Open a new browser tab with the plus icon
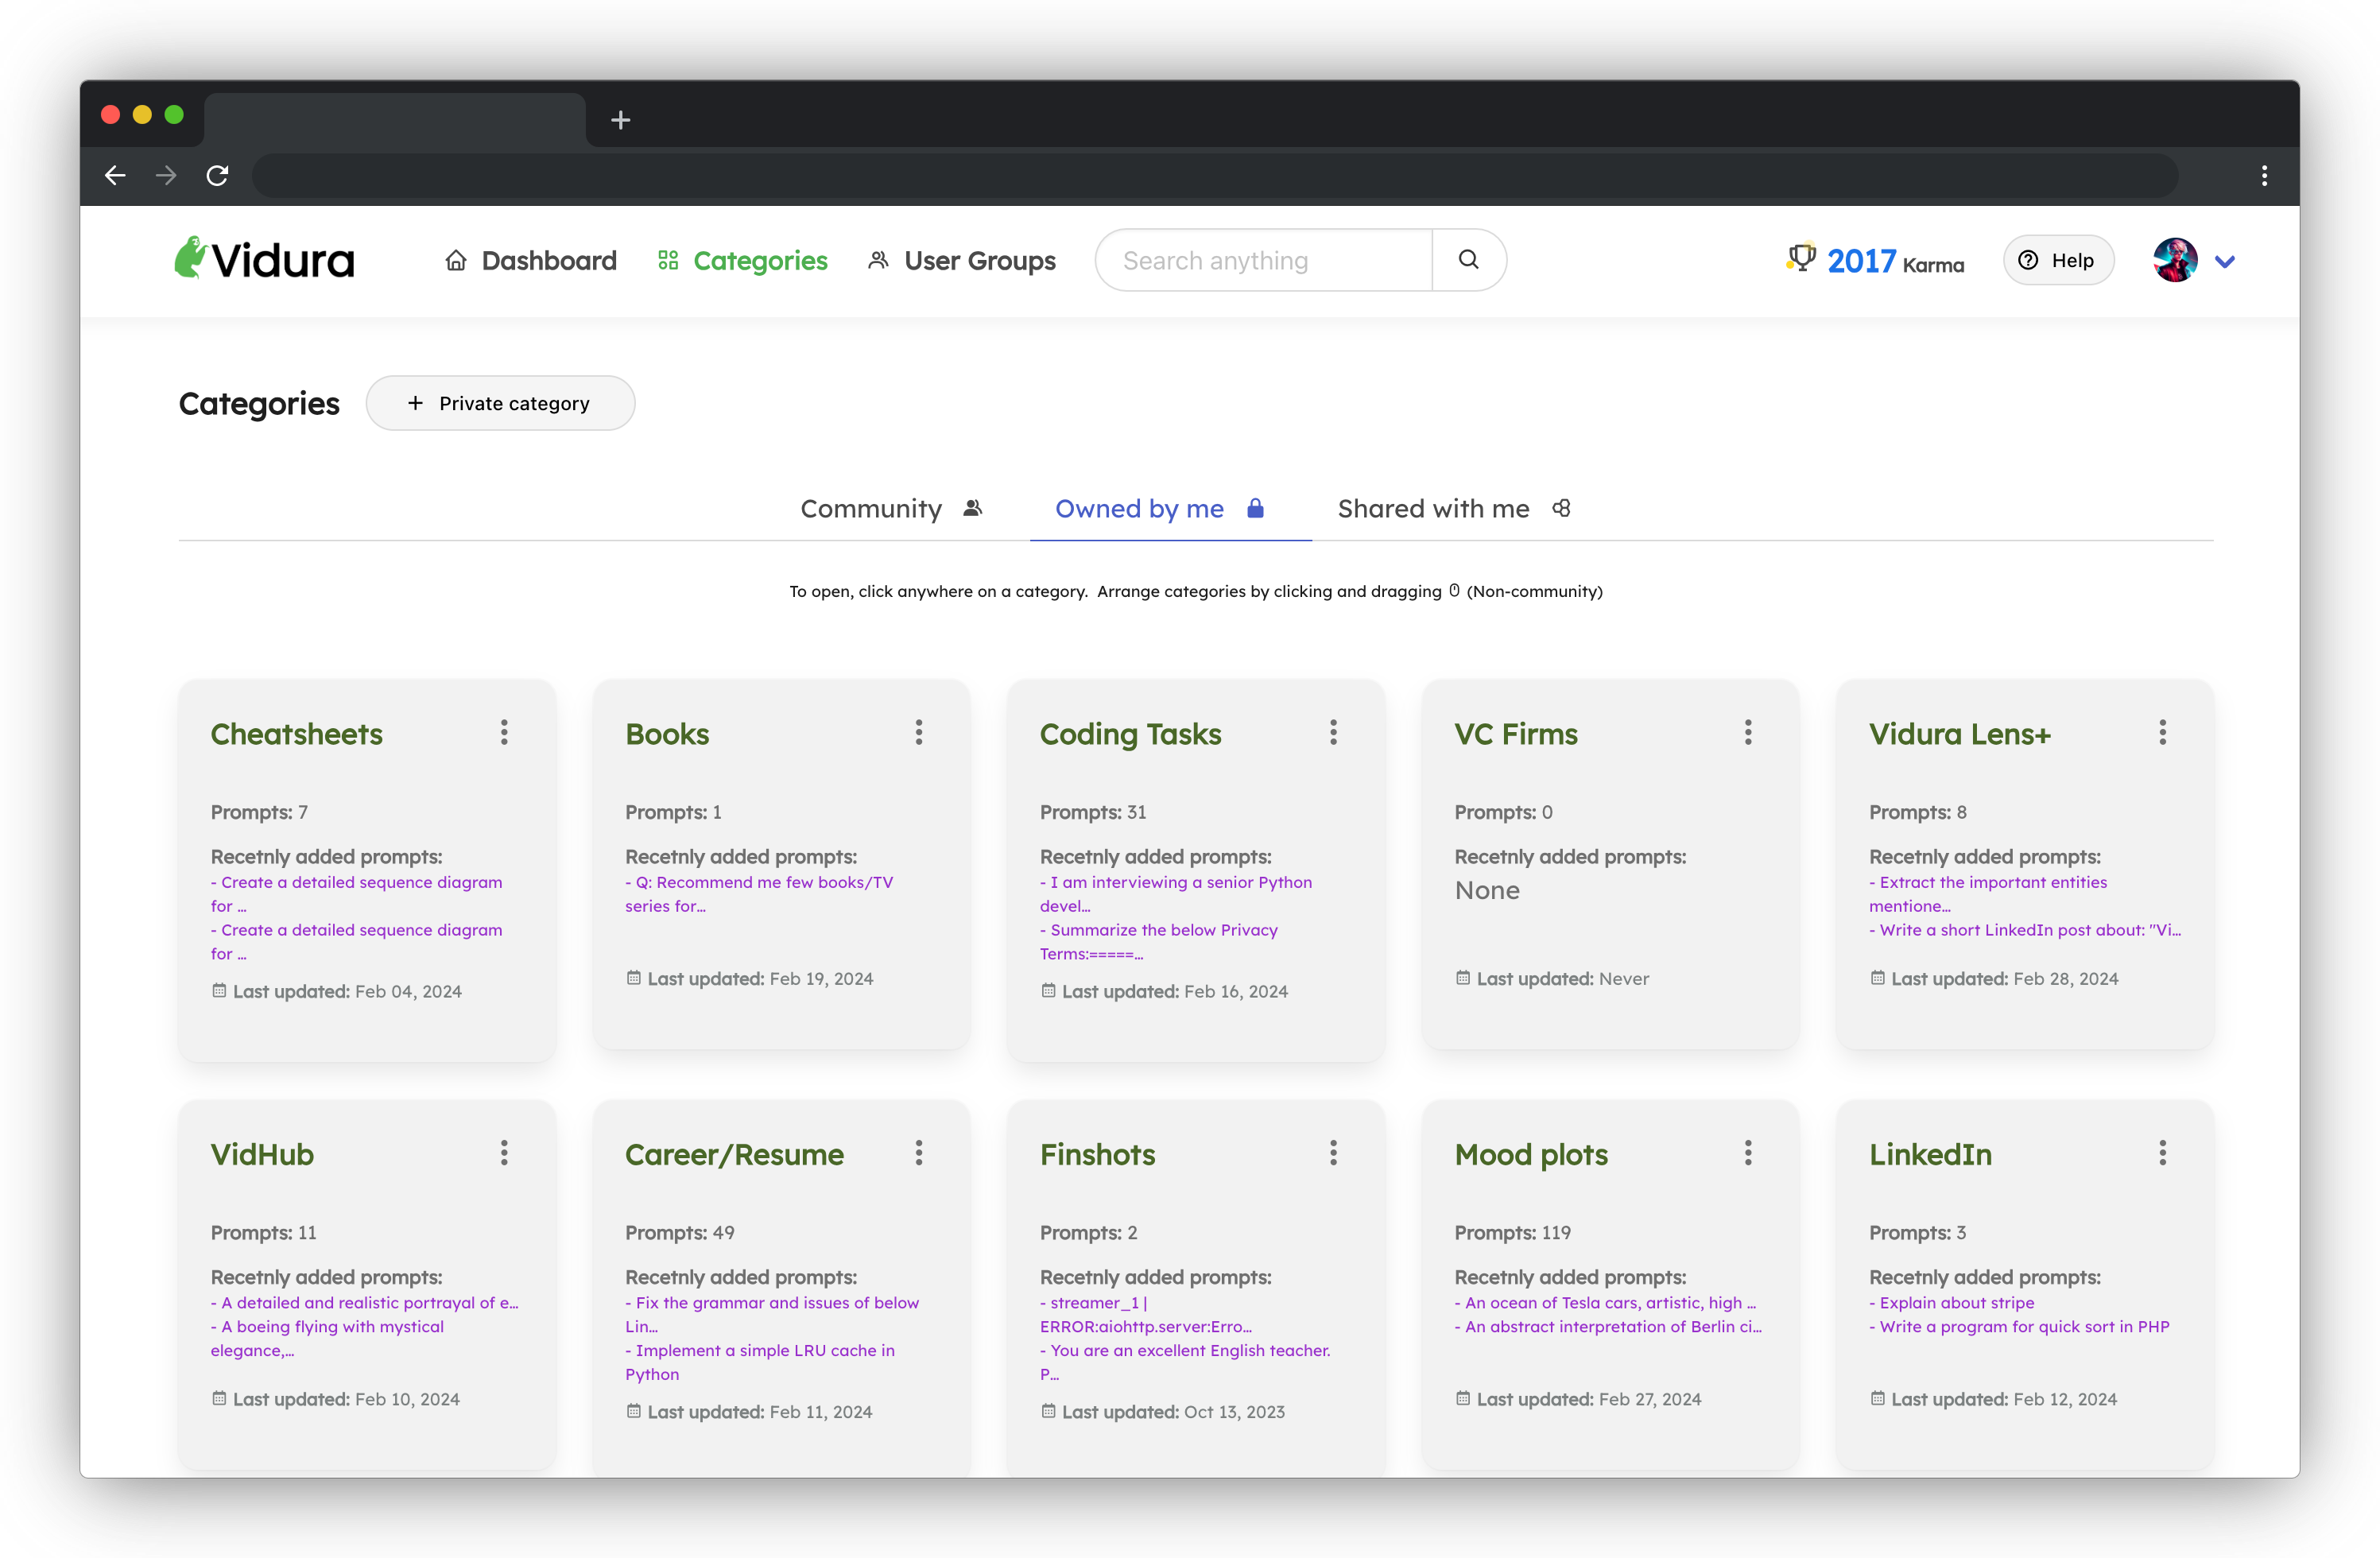The width and height of the screenshot is (2380, 1558). point(620,120)
